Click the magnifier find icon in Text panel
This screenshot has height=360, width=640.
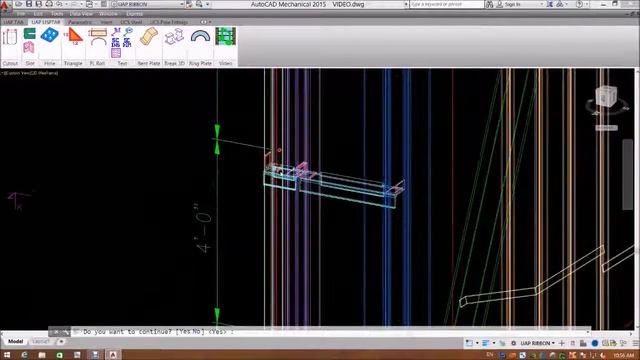pyautogui.click(x=128, y=31)
